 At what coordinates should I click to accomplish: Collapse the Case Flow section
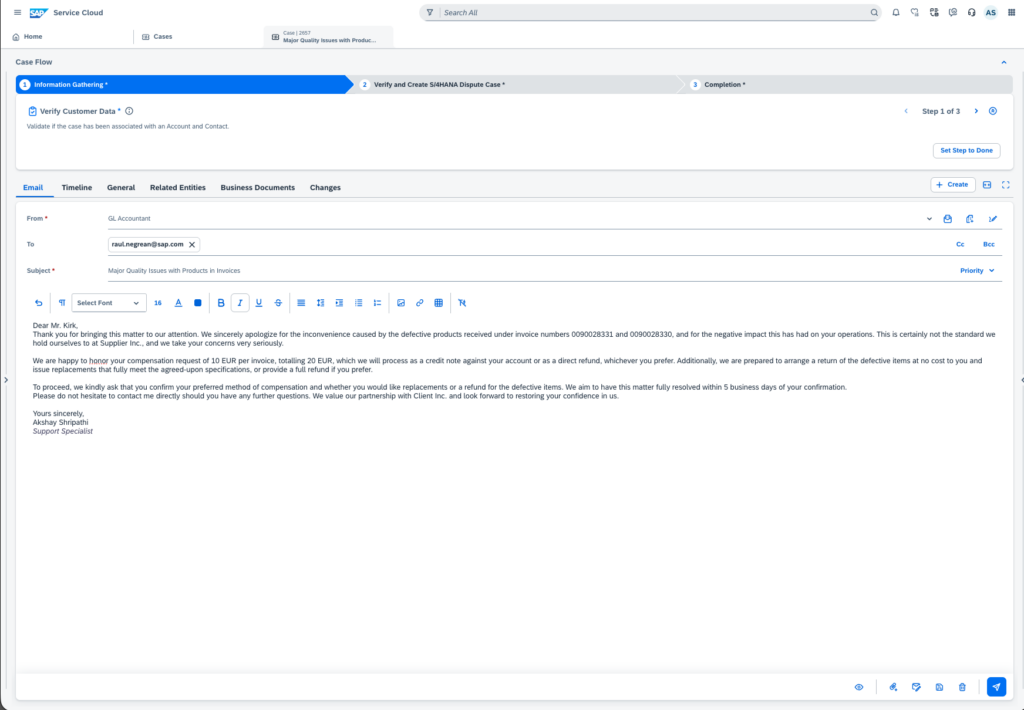[x=1004, y=62]
